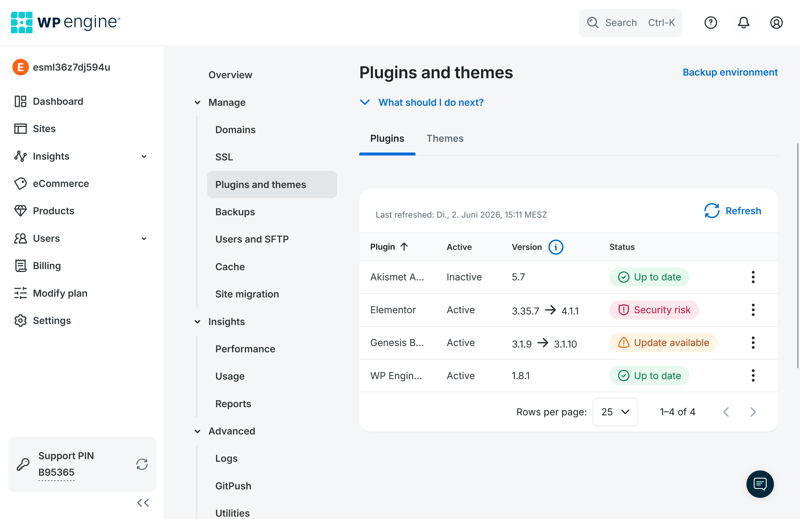Go to the previous table page

[726, 412]
